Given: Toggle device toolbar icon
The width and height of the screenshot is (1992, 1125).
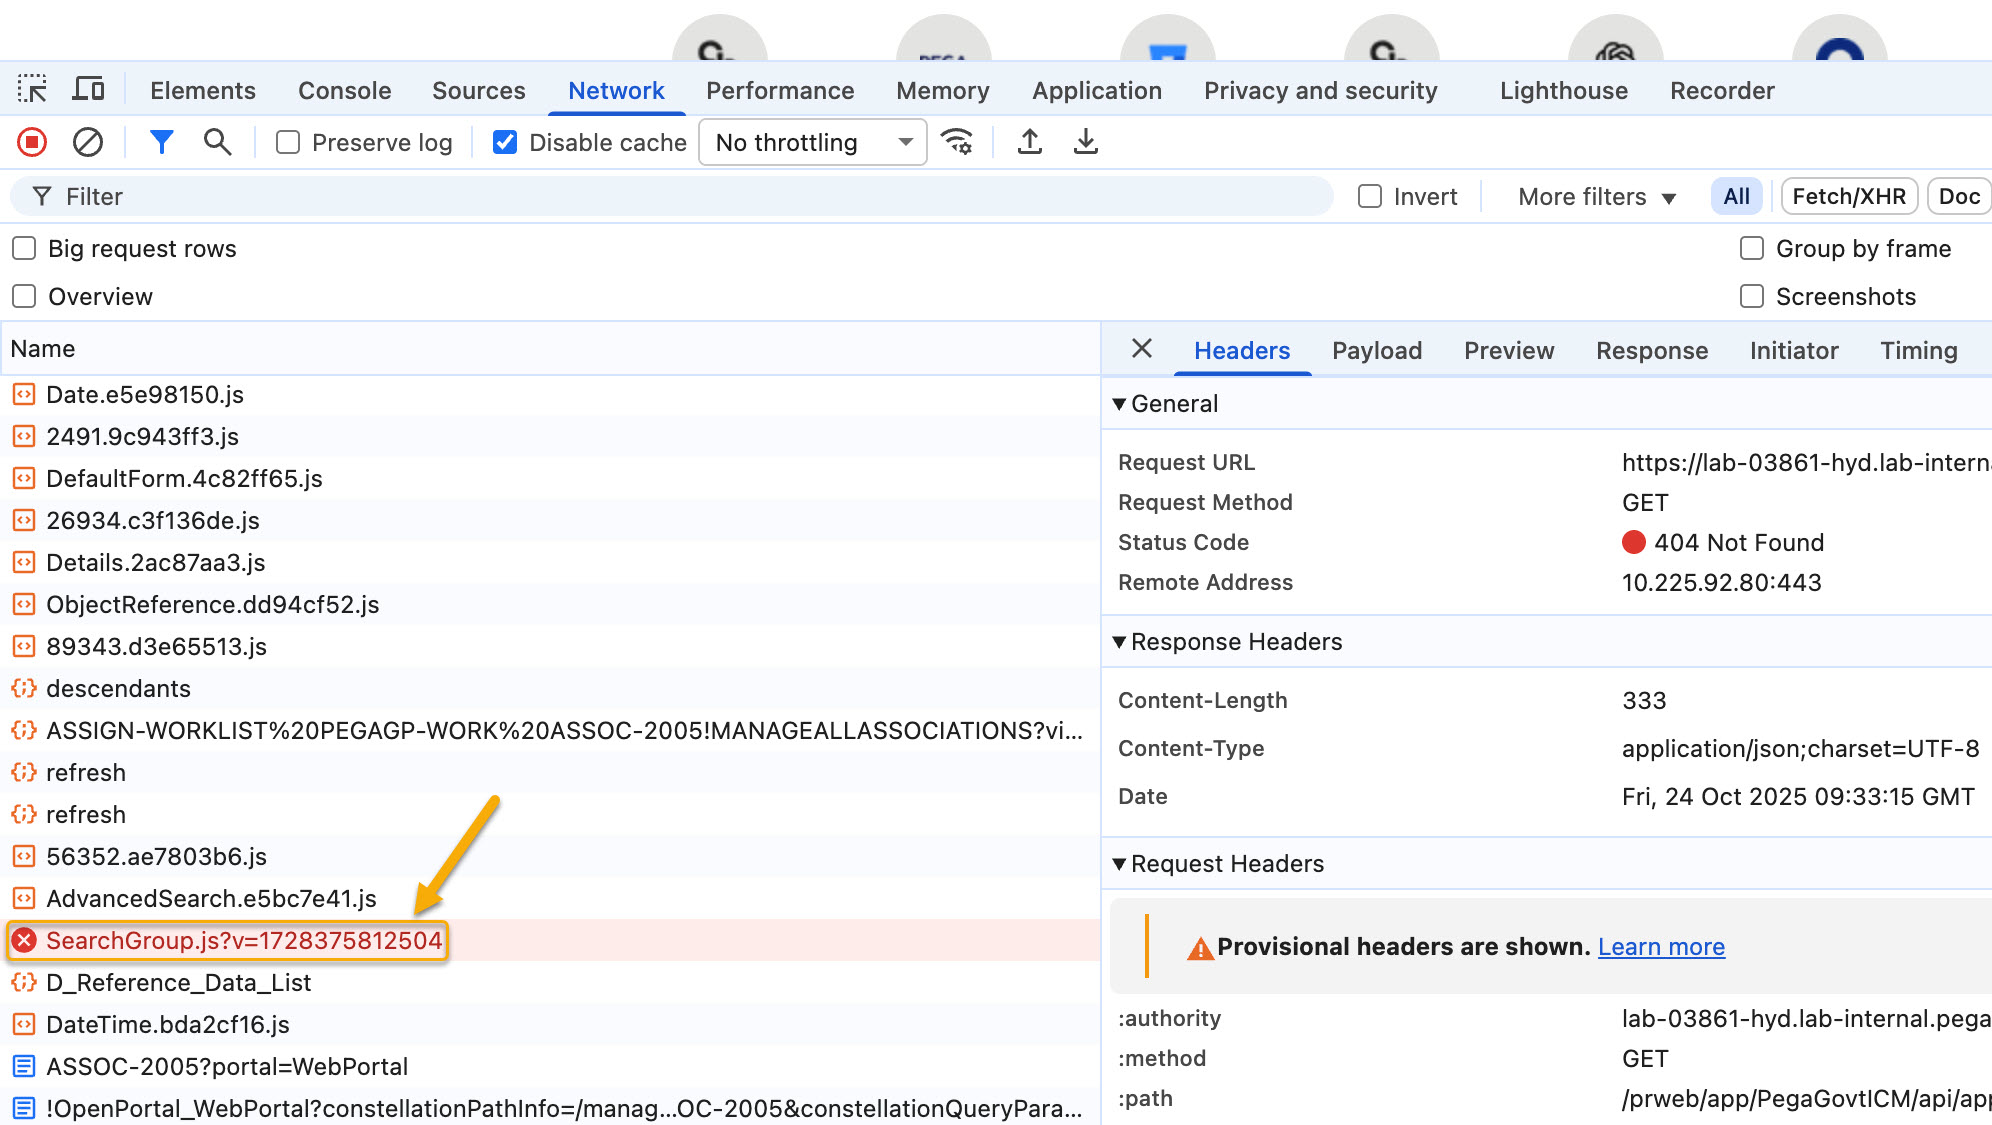Looking at the screenshot, I should 88,90.
